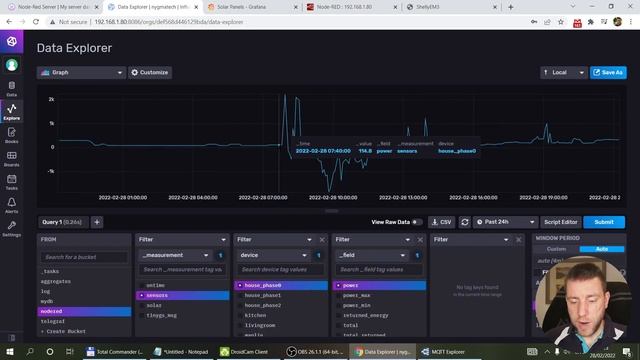The height and width of the screenshot is (360, 640).
Task: Toggle the View Raw Data switch
Action: tap(416, 222)
